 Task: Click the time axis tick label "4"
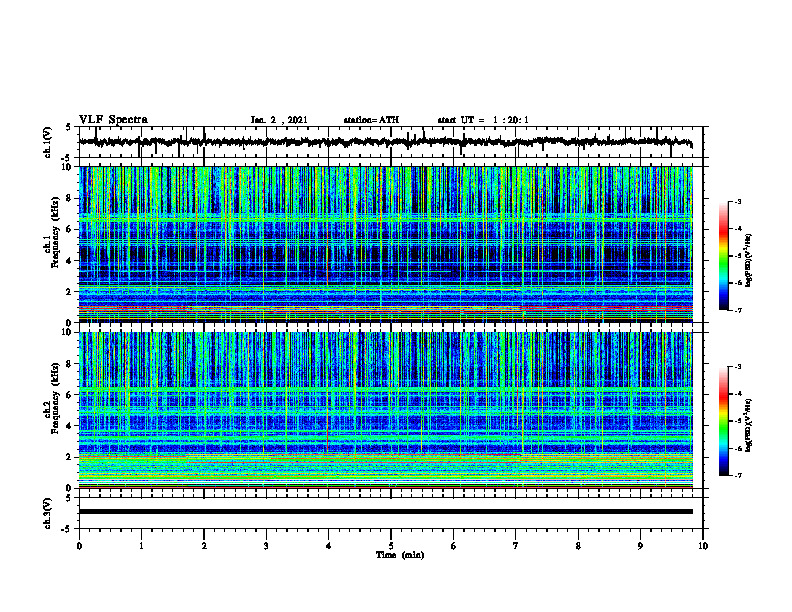[x=329, y=546]
